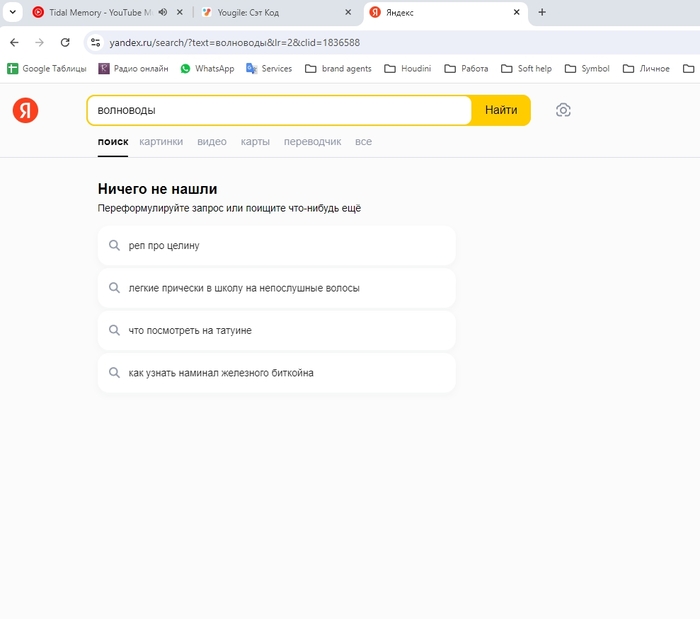
Task: Focus the search field containing волноводы
Action: pyautogui.click(x=279, y=110)
